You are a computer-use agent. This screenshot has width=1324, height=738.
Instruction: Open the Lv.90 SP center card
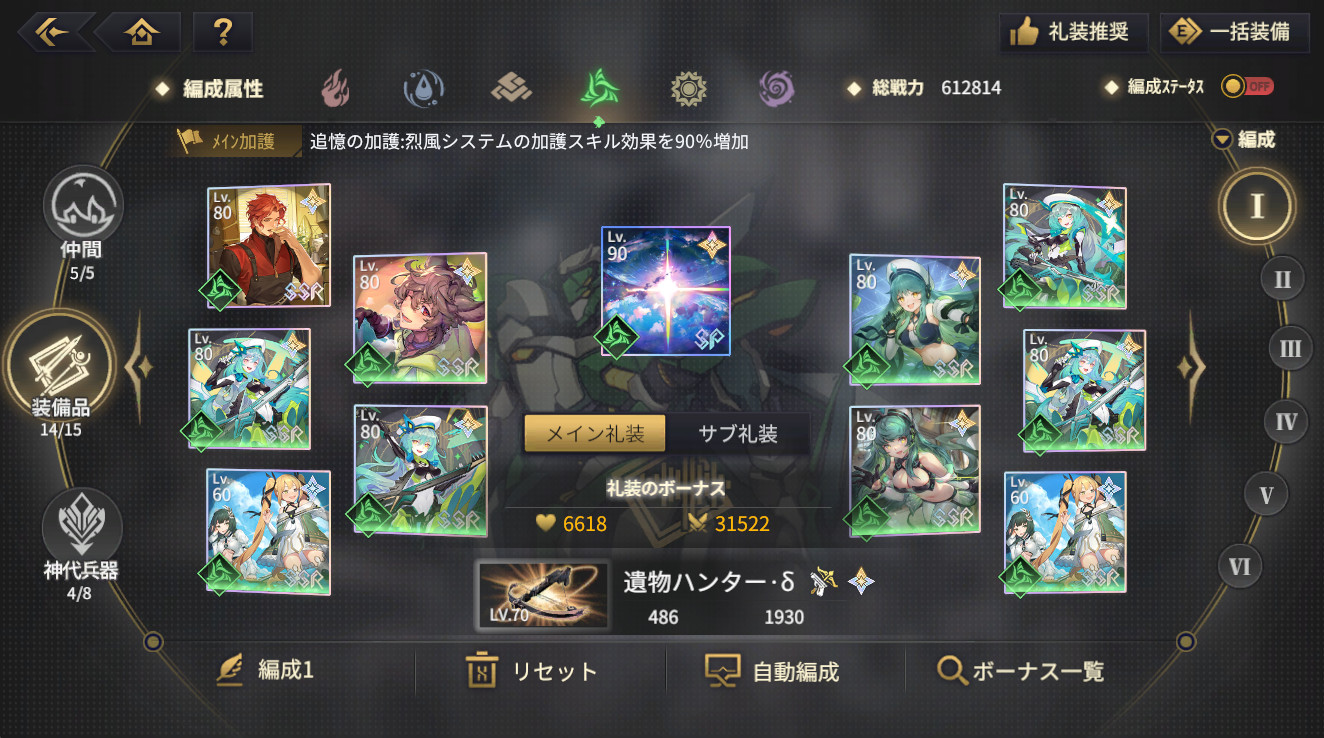pyautogui.click(x=666, y=291)
